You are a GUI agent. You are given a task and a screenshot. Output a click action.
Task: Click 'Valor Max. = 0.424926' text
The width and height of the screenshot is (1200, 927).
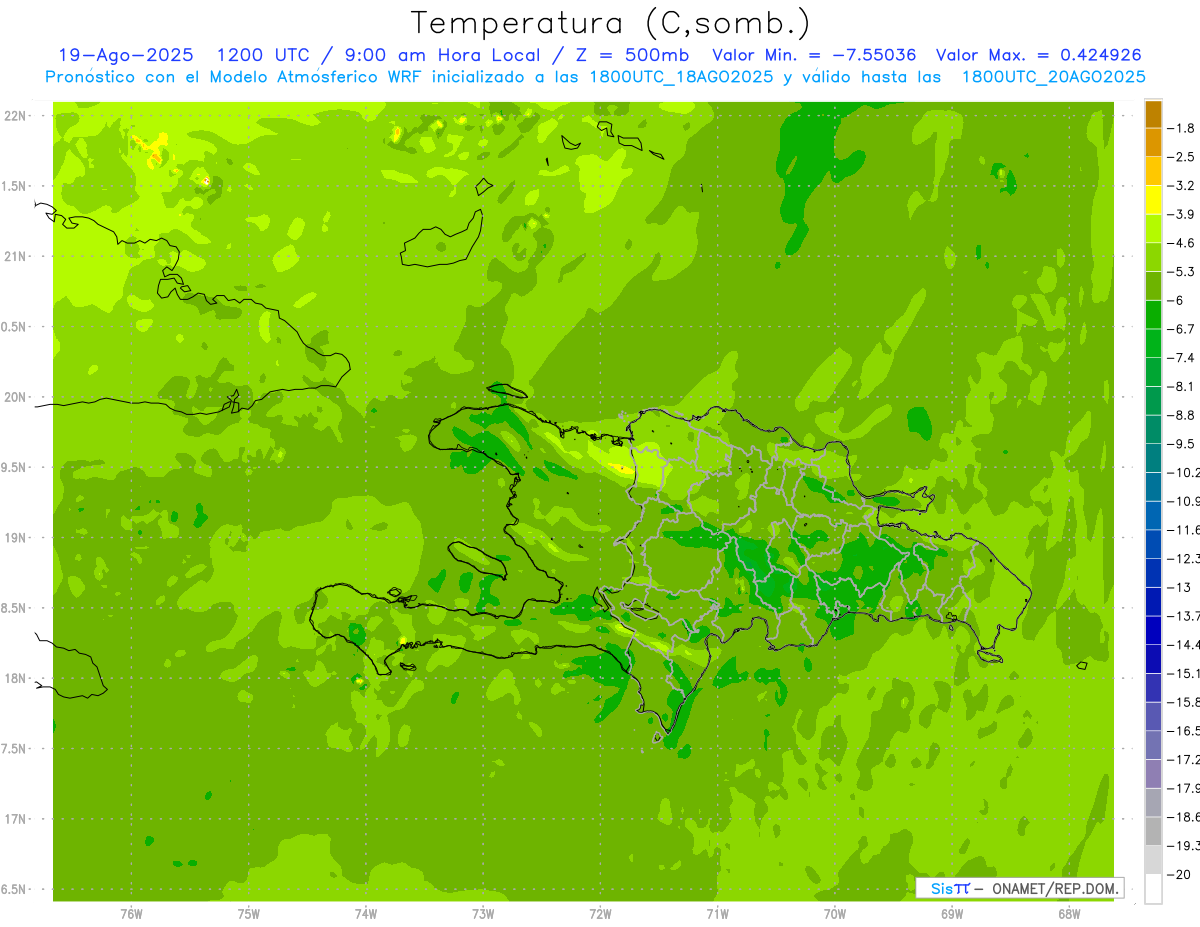pyautogui.click(x=1038, y=56)
